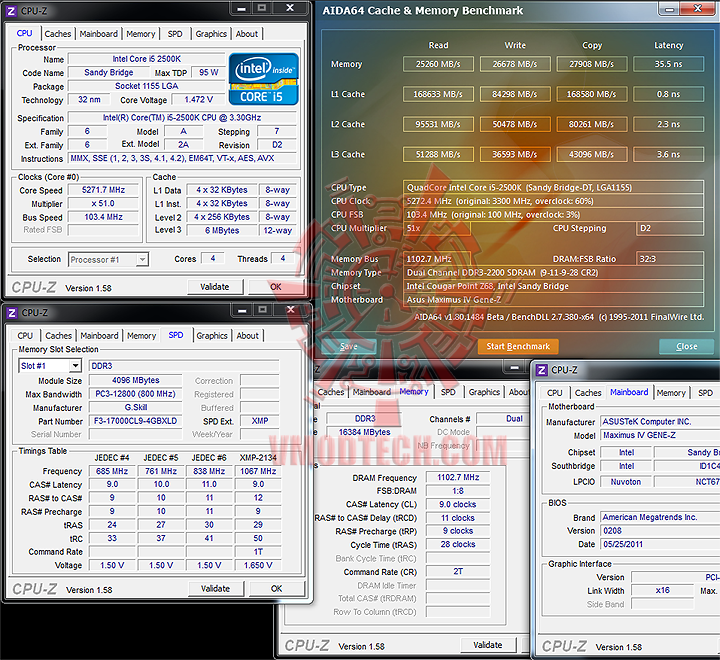This screenshot has width=720, height=660.
Task: Minimize the AIDA64 benchmark window
Action: (670, 9)
